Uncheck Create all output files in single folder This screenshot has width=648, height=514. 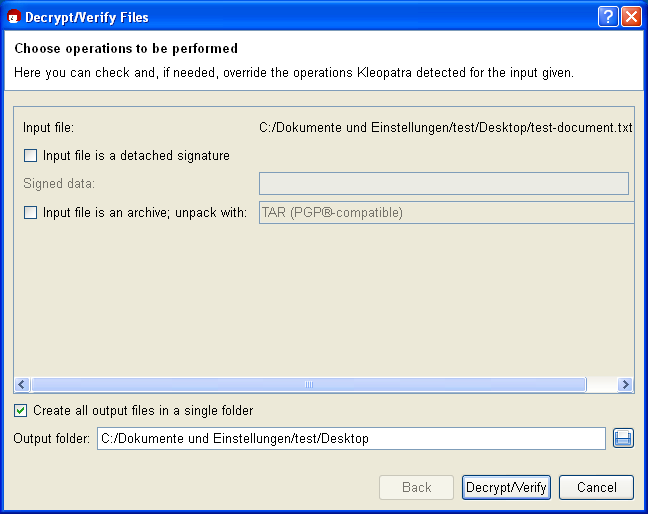pyautogui.click(x=20, y=411)
